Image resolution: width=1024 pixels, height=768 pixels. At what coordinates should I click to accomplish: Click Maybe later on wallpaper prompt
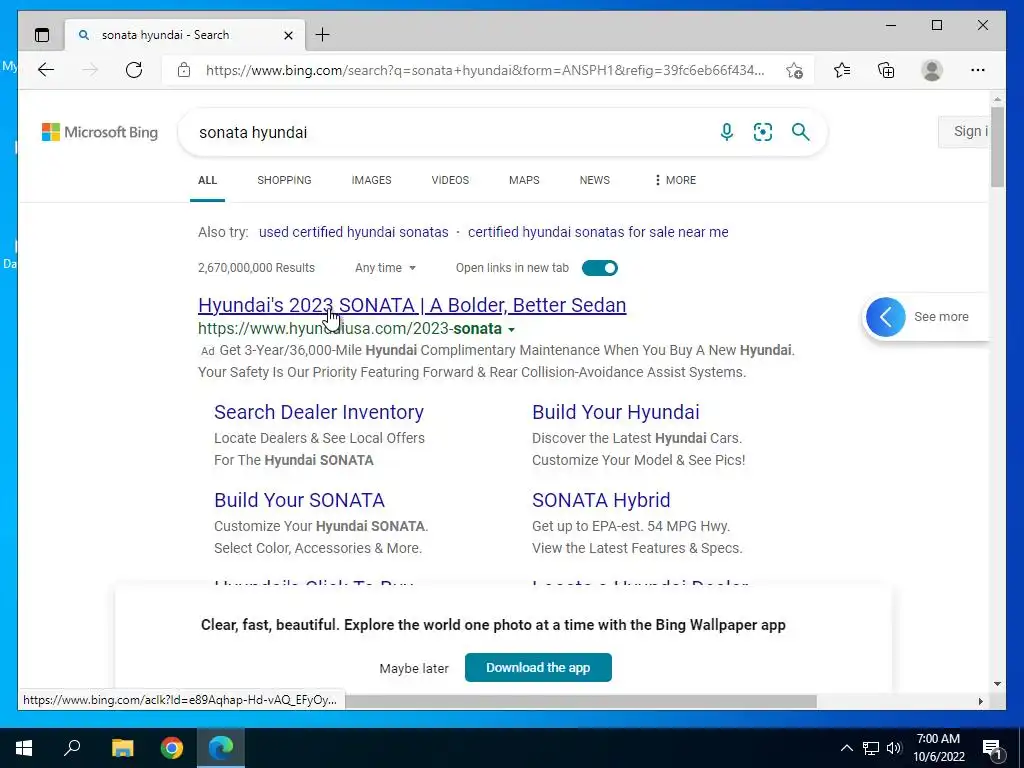[414, 668]
